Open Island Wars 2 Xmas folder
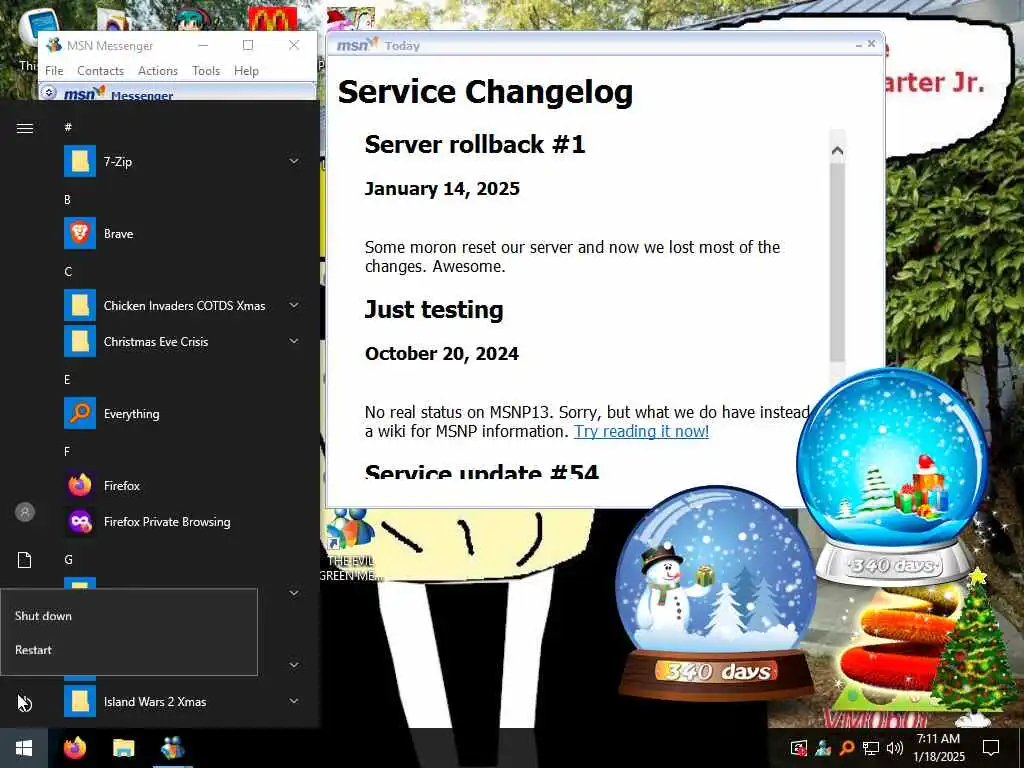 pyautogui.click(x=182, y=702)
